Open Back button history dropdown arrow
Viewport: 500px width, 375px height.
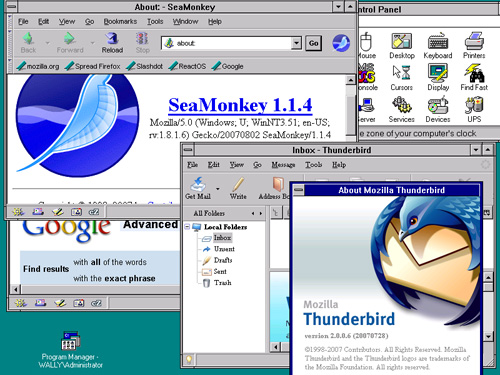point(47,43)
